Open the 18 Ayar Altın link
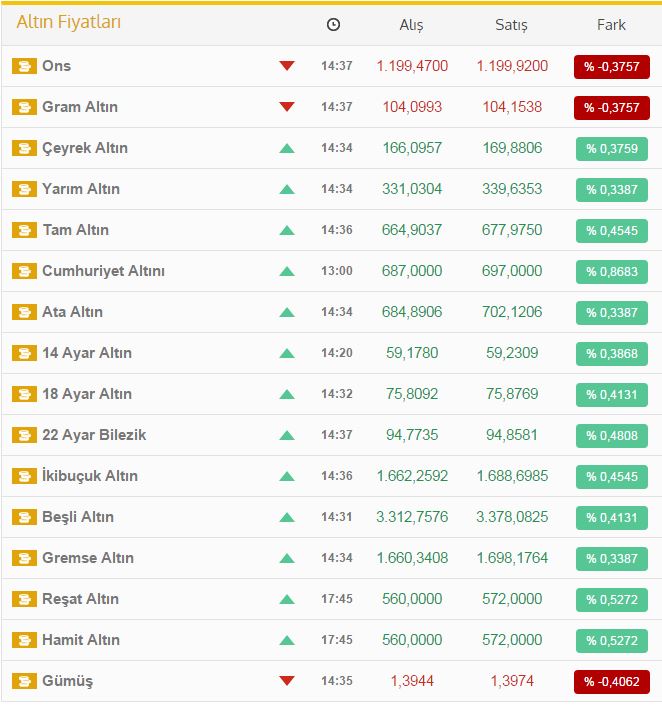This screenshot has height=705, width=662. pyautogui.click(x=87, y=394)
